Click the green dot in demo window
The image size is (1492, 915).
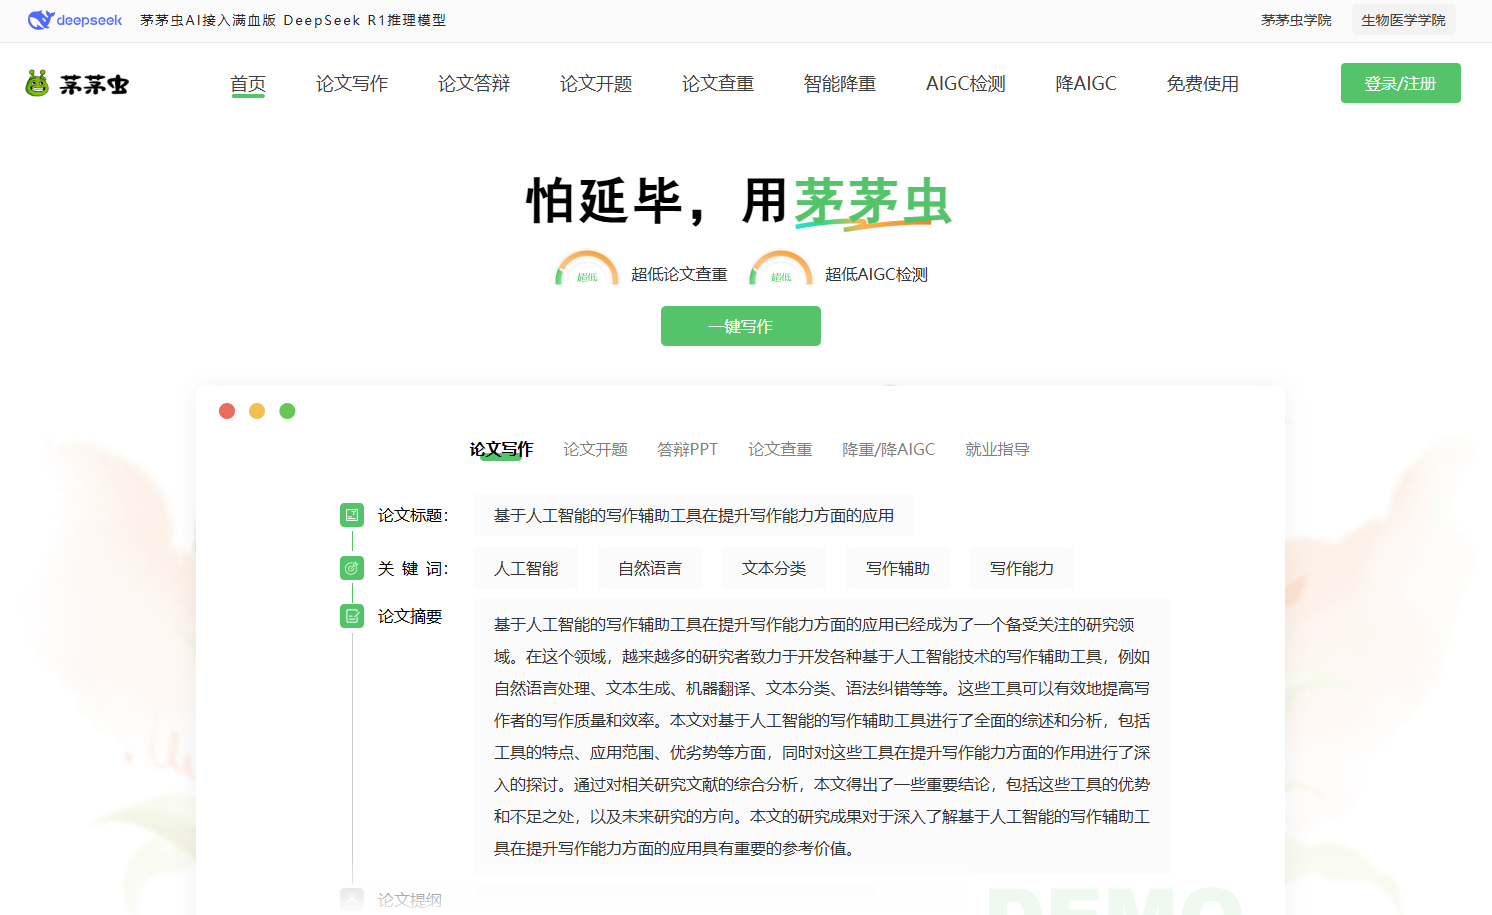coord(287,411)
